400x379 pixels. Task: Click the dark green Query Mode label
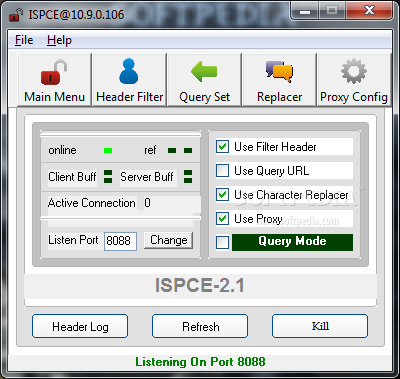coord(292,242)
